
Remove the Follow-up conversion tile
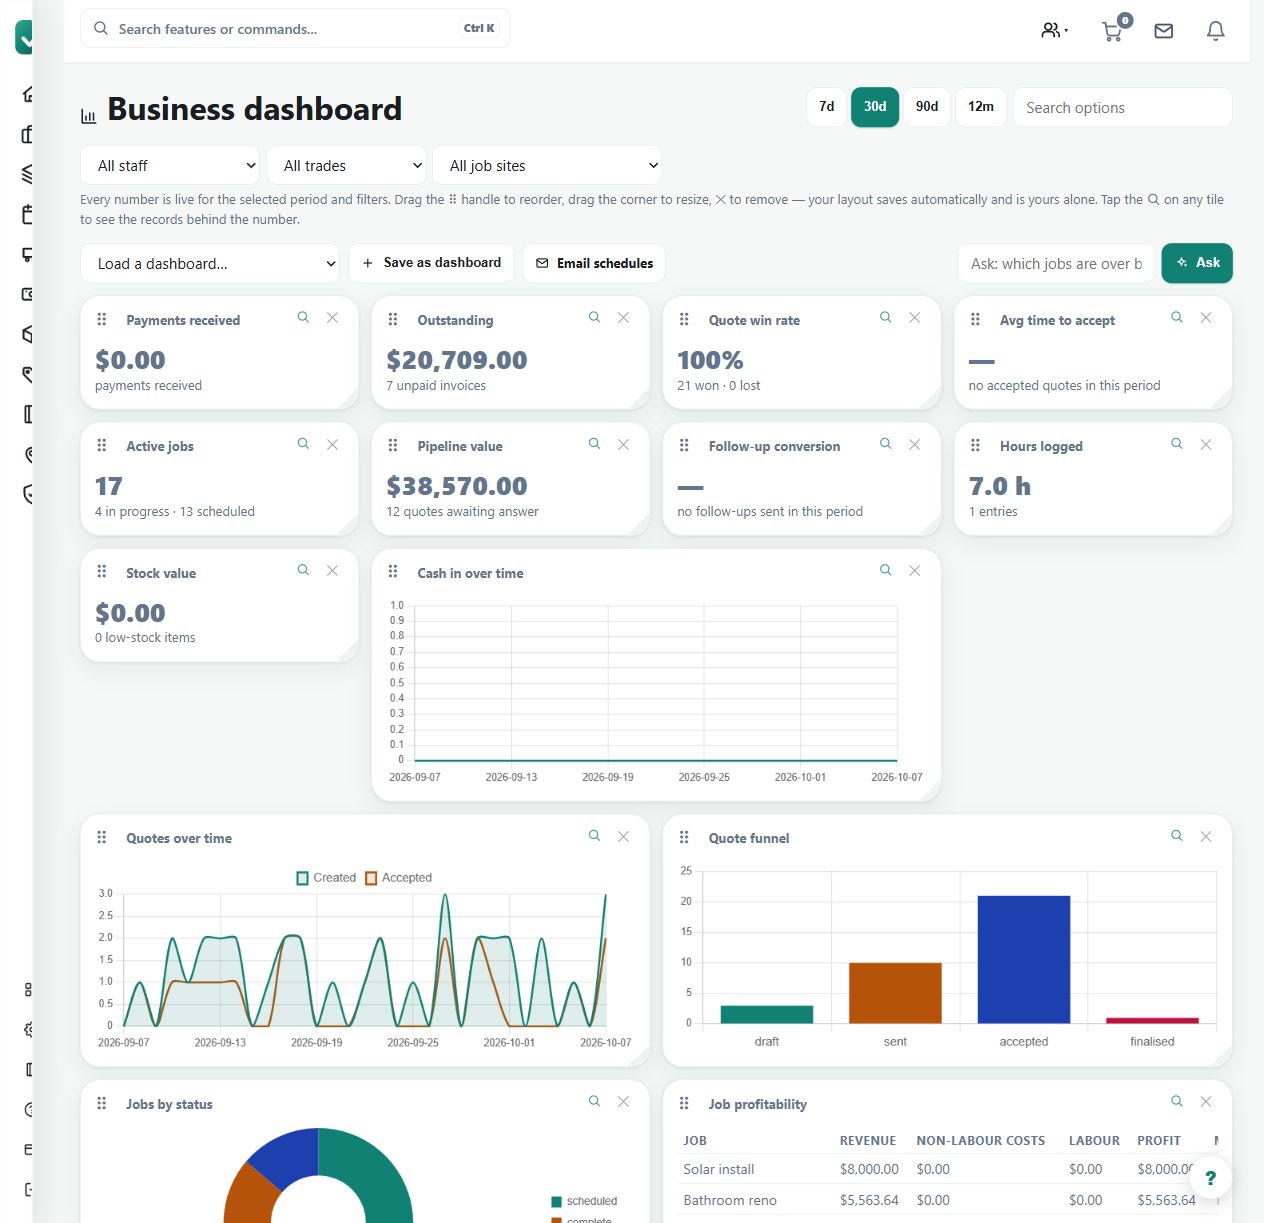(x=914, y=443)
